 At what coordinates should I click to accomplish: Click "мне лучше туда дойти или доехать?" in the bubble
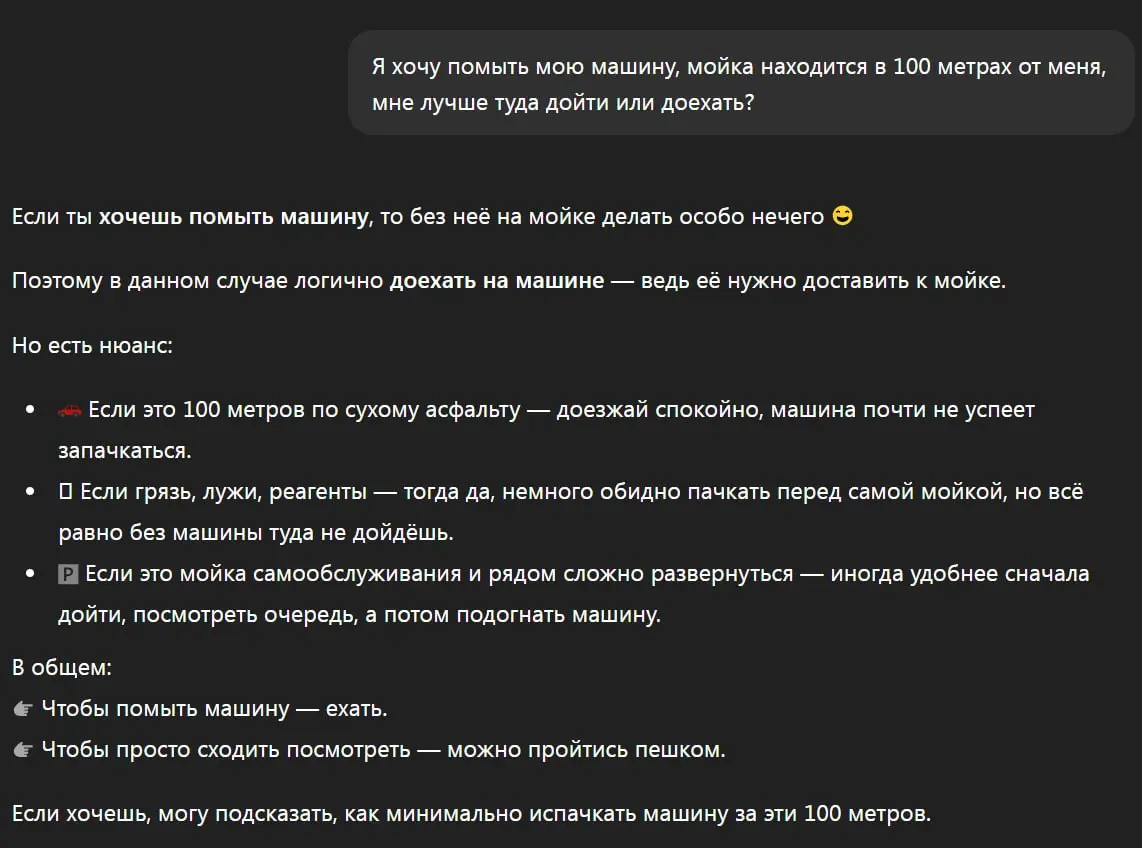pyautogui.click(x=563, y=103)
